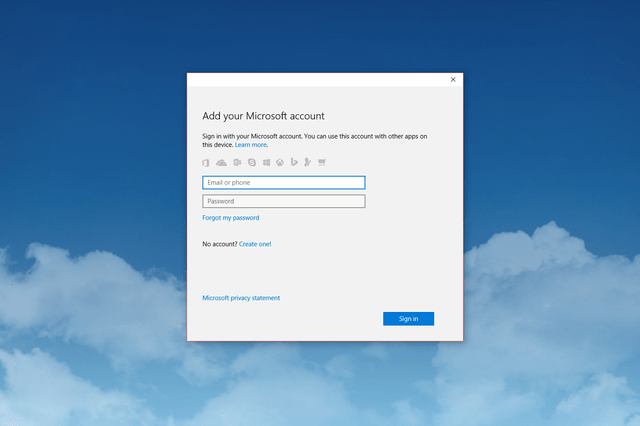Viewport: 640px width, 426px height.
Task: Open the Forgot my password link
Action: coord(231,218)
